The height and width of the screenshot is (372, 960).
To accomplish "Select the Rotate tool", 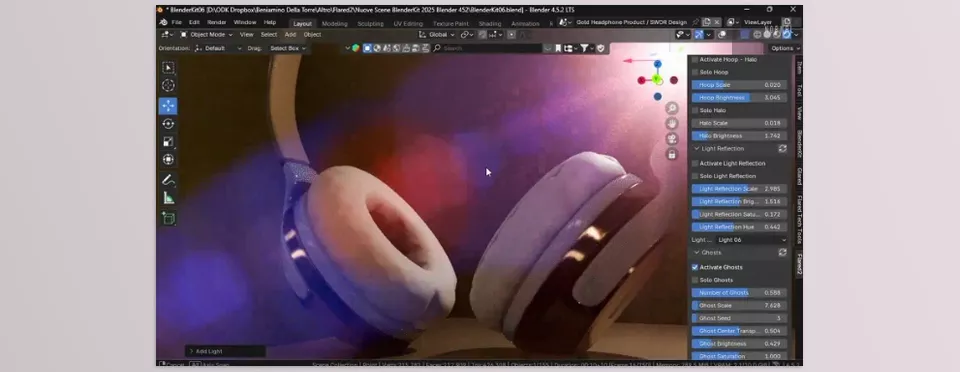I will click(x=168, y=124).
